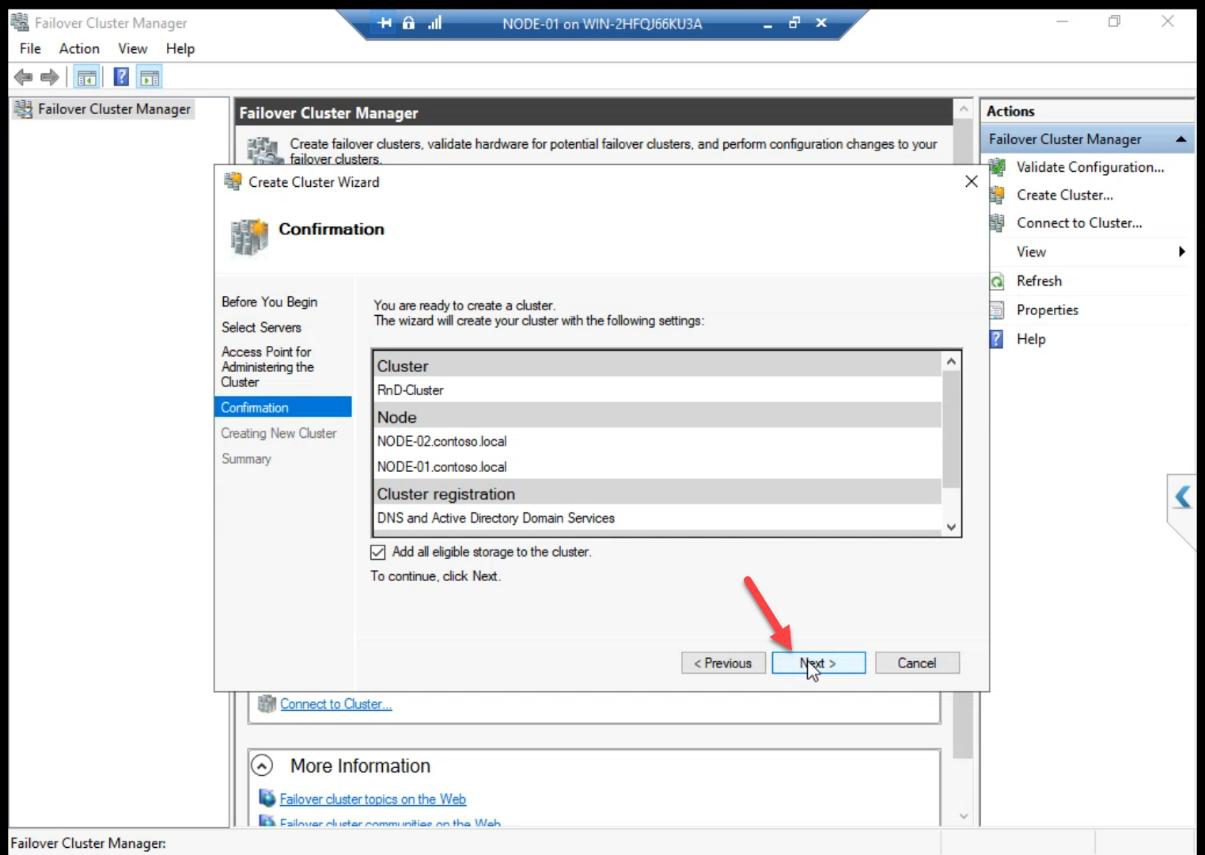Open the Connect to Cluster action
1205x855 pixels.
pos(1079,223)
